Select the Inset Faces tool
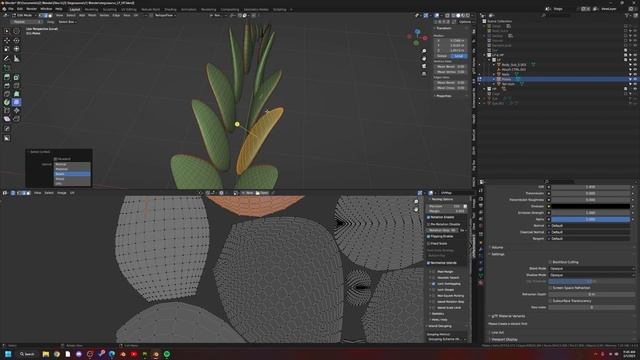Image resolution: width=640 pixels, height=360 pixels. click(16, 77)
